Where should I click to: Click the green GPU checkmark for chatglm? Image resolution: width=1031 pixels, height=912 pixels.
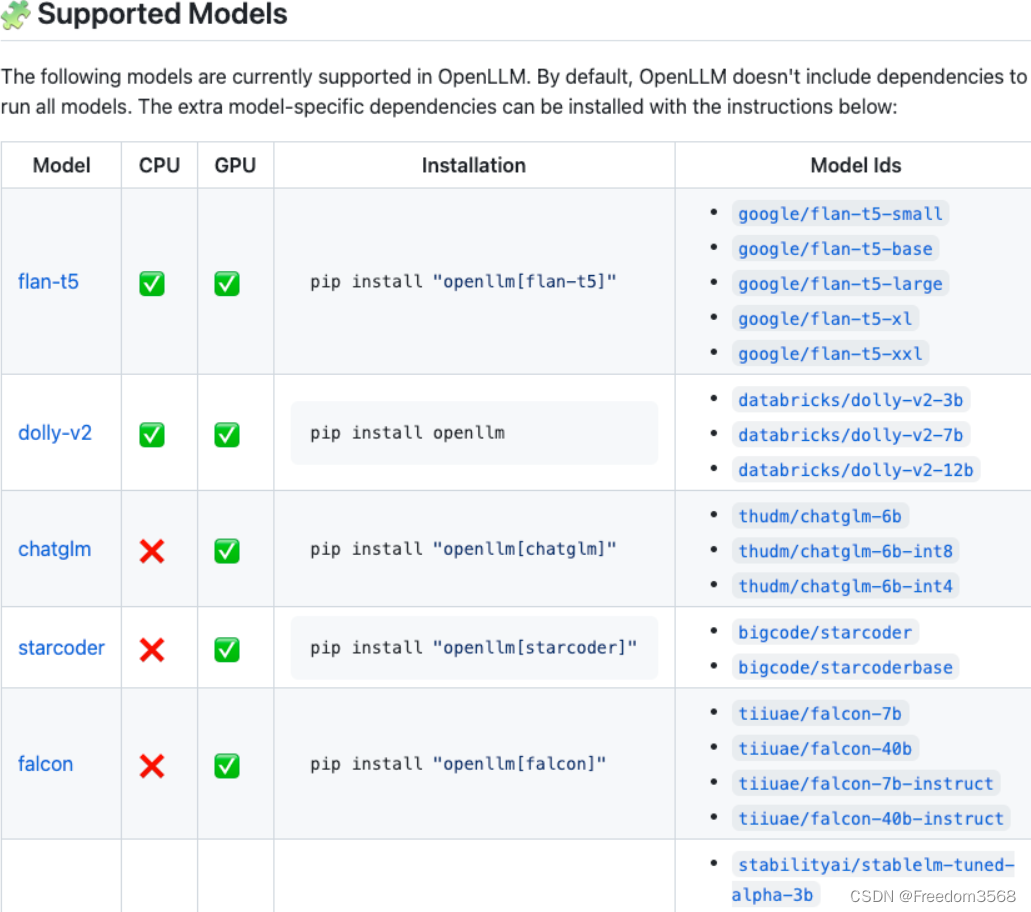(227, 550)
